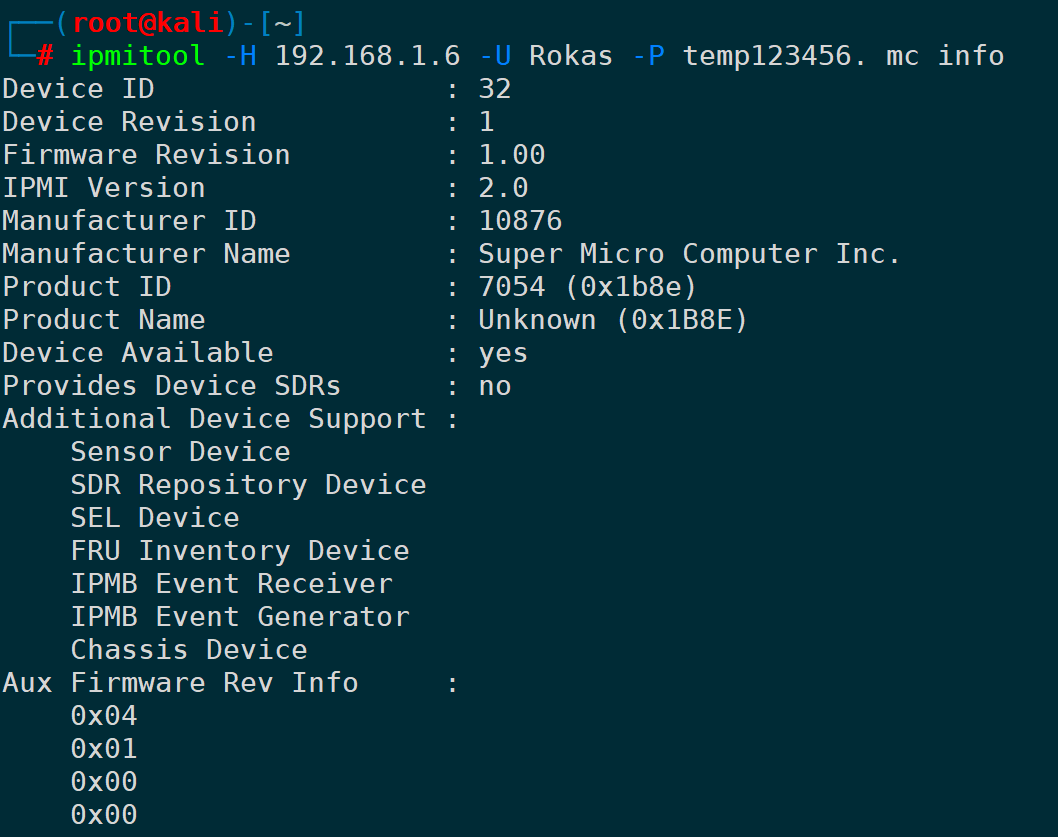
Task: Click the Provides Device SDRs no value
Action: pos(495,386)
